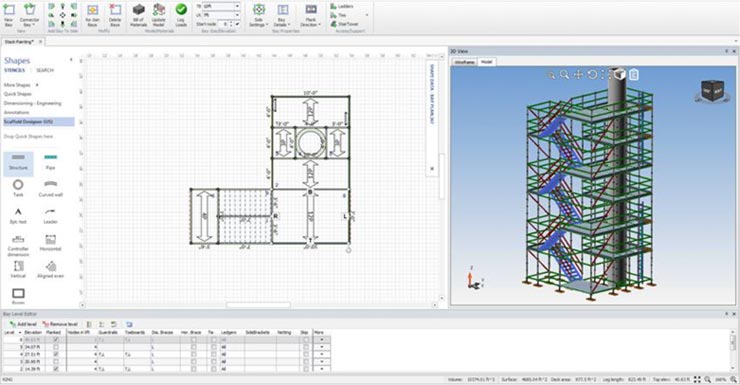Toggle Skip checkbox for level 3
Image resolution: width=740 pixels, height=385 pixels.
(306, 361)
